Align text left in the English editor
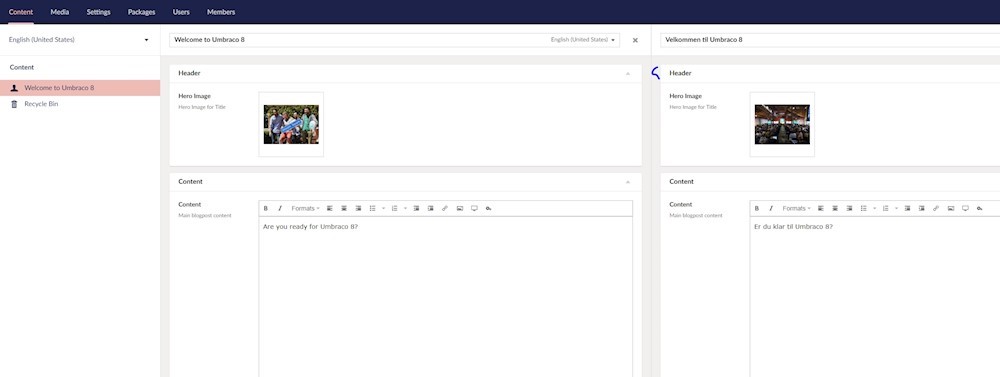Image resolution: width=1000 pixels, height=377 pixels. [330, 209]
